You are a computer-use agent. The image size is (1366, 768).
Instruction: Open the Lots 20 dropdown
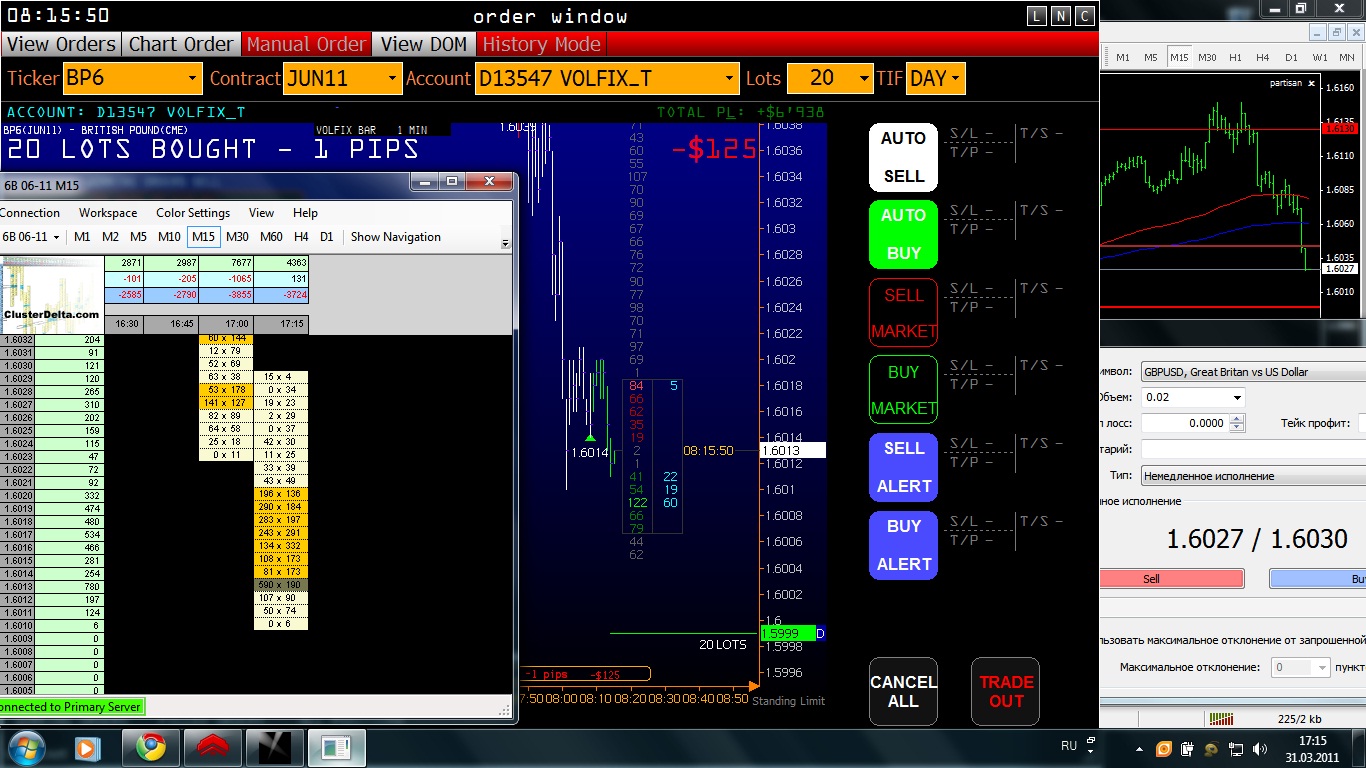864,78
